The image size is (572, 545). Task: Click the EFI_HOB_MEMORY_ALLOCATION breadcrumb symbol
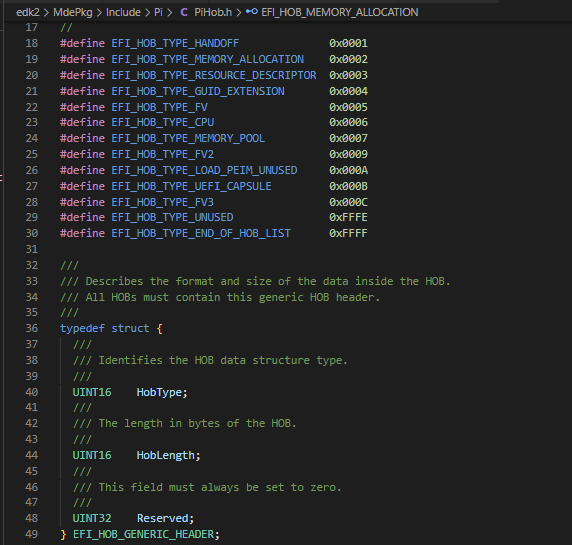pyautogui.click(x=340, y=12)
